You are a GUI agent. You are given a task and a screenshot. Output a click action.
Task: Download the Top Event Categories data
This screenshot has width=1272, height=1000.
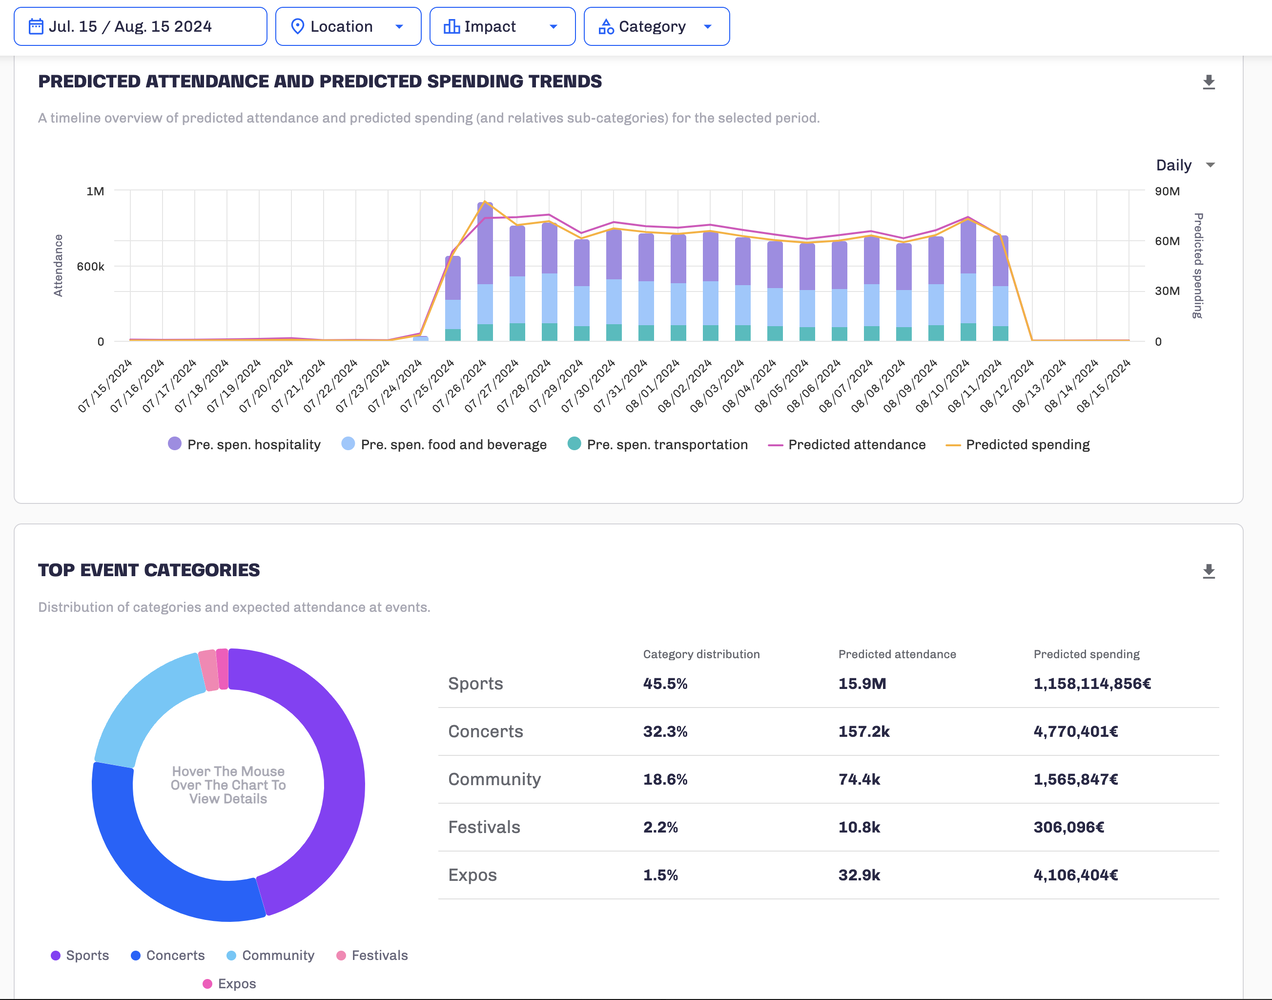(x=1208, y=571)
